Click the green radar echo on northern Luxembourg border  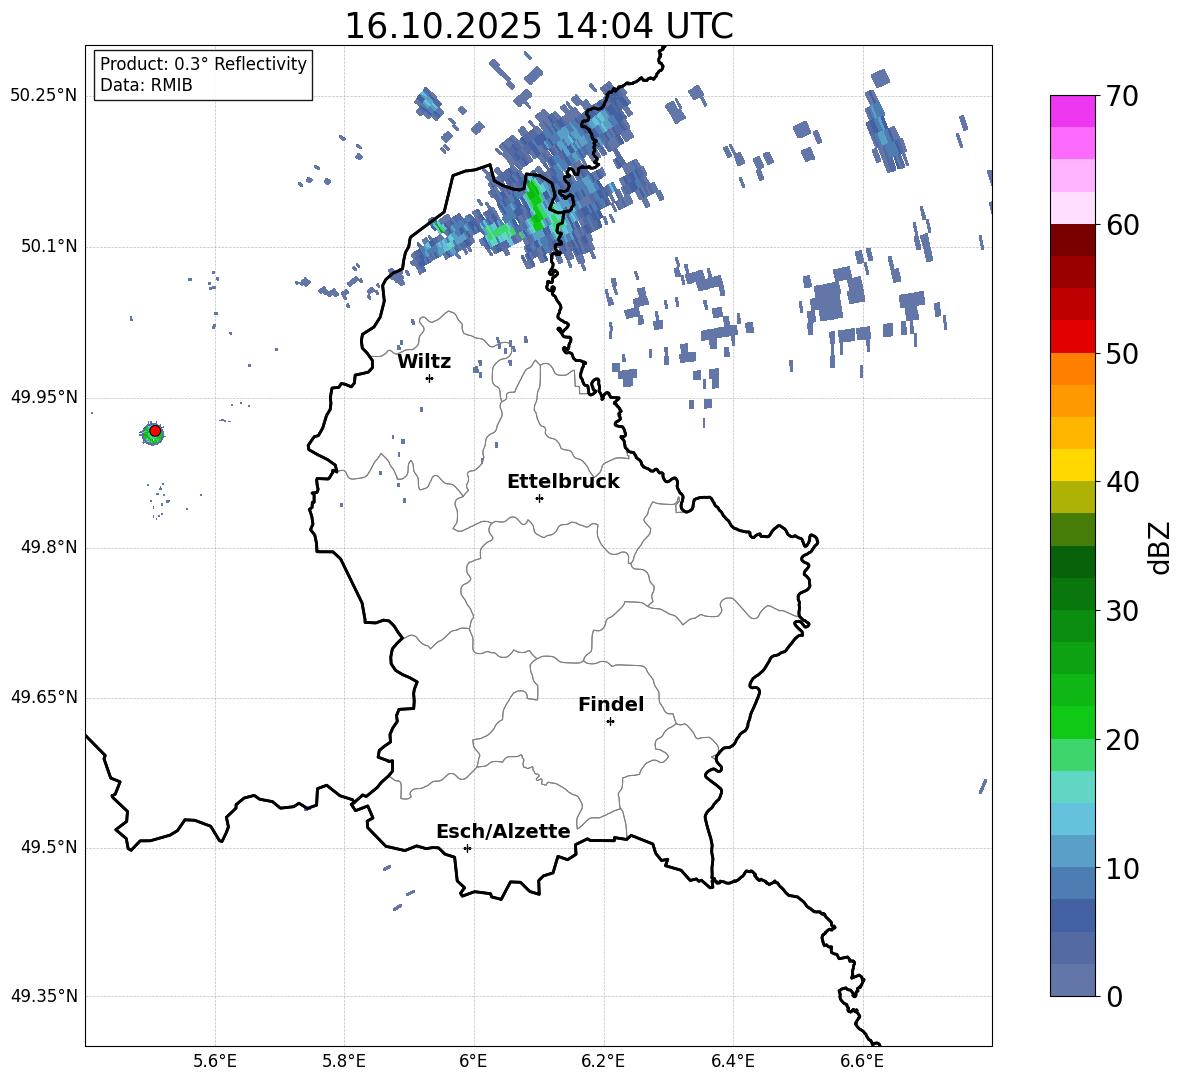[x=535, y=204]
